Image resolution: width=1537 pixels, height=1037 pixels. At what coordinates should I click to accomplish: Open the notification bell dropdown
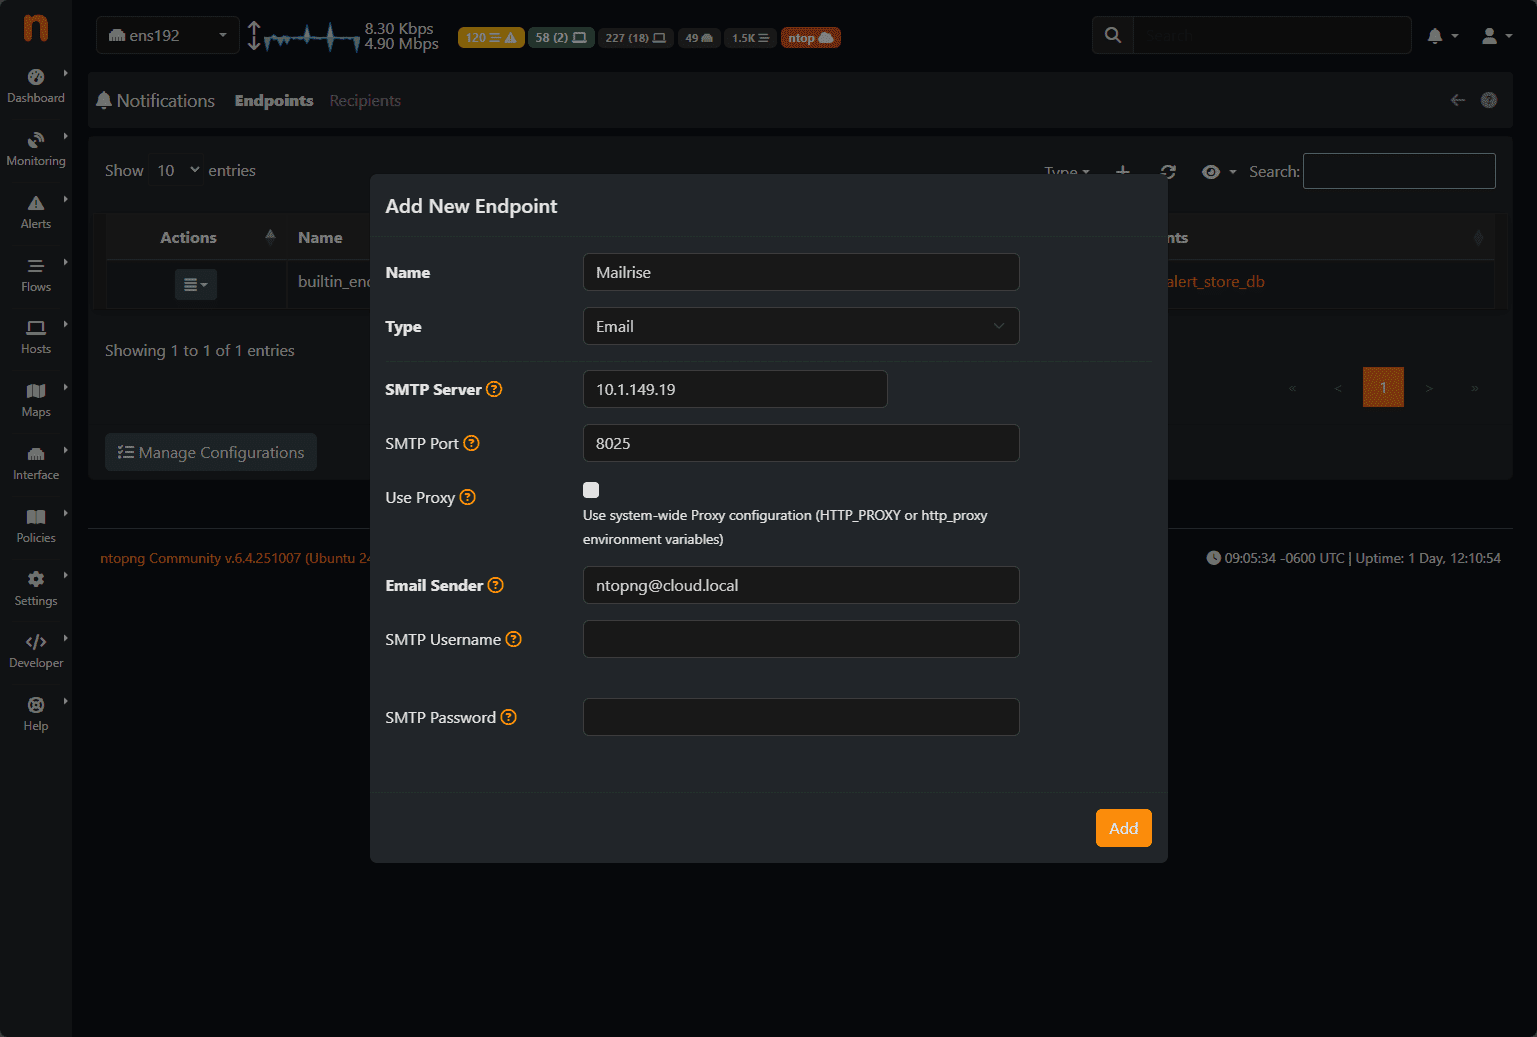click(1437, 35)
